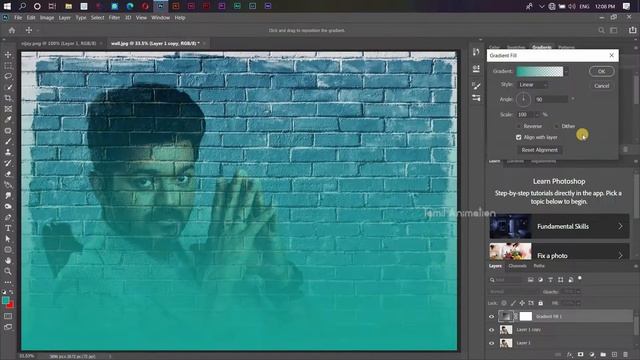
Task: Uncheck Align with layer checkbox
Action: (x=518, y=138)
